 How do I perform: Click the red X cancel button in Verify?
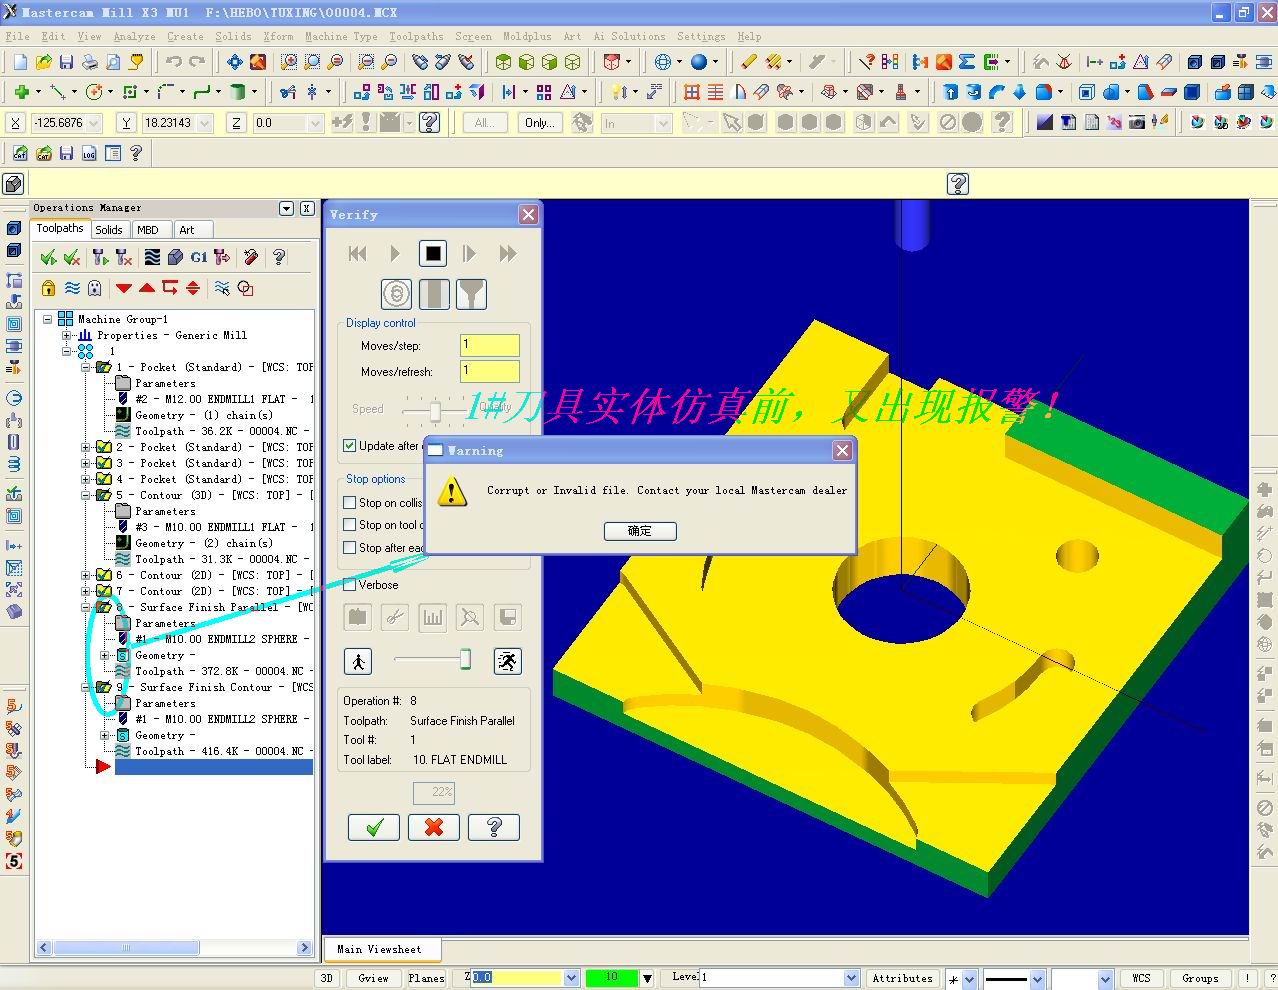[434, 827]
